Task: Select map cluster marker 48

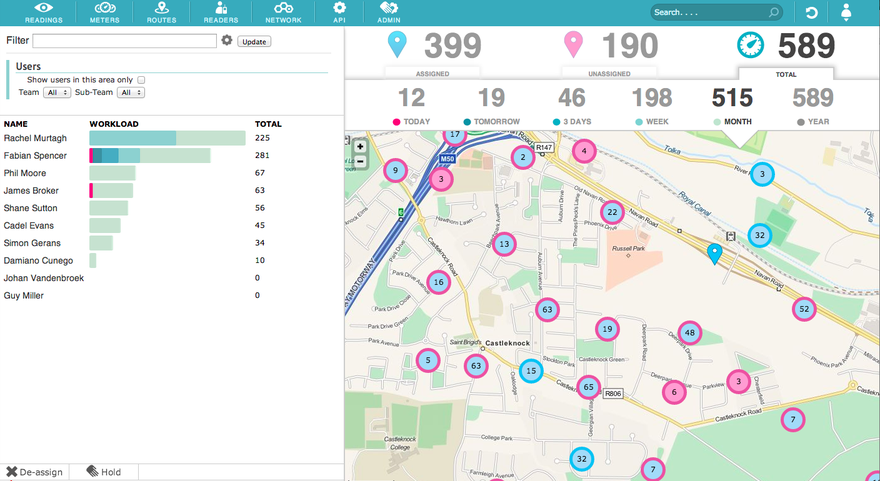Action: pos(690,333)
